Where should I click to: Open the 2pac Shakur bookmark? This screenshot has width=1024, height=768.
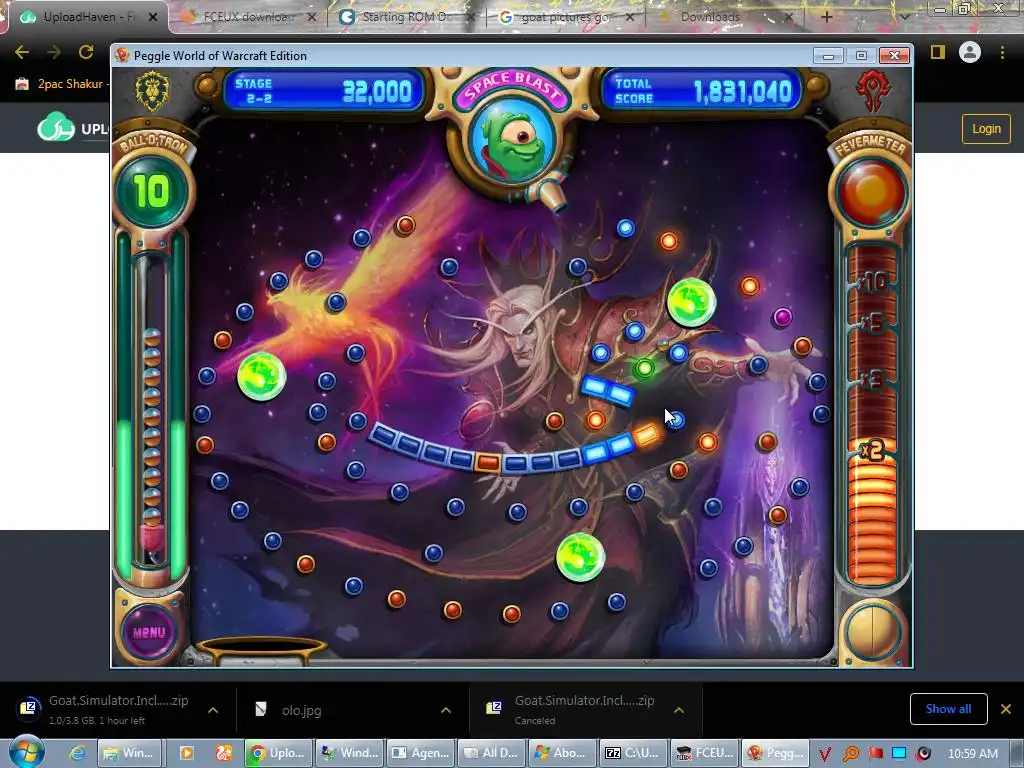60,84
